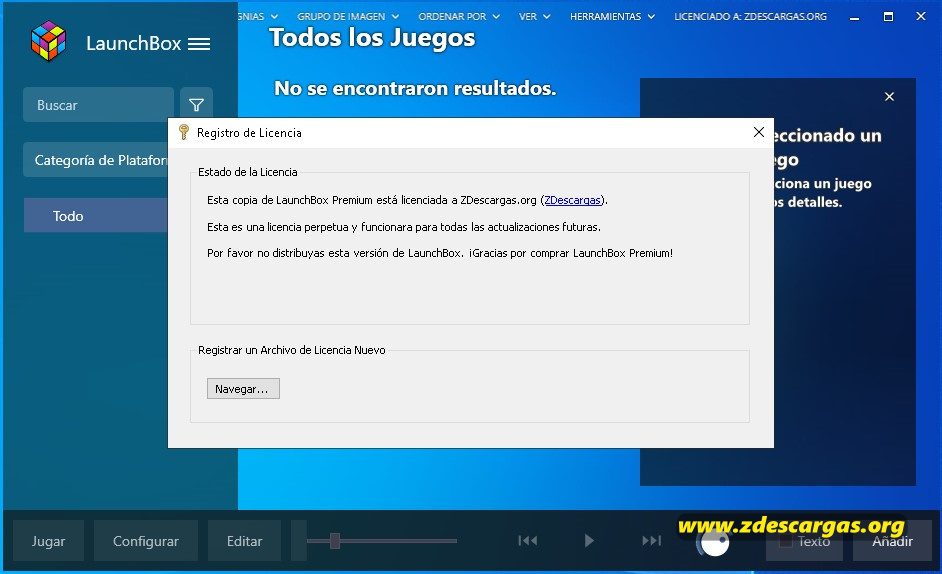The image size is (942, 574).
Task: Click the volume knob in bottom bar
Action: [714, 542]
